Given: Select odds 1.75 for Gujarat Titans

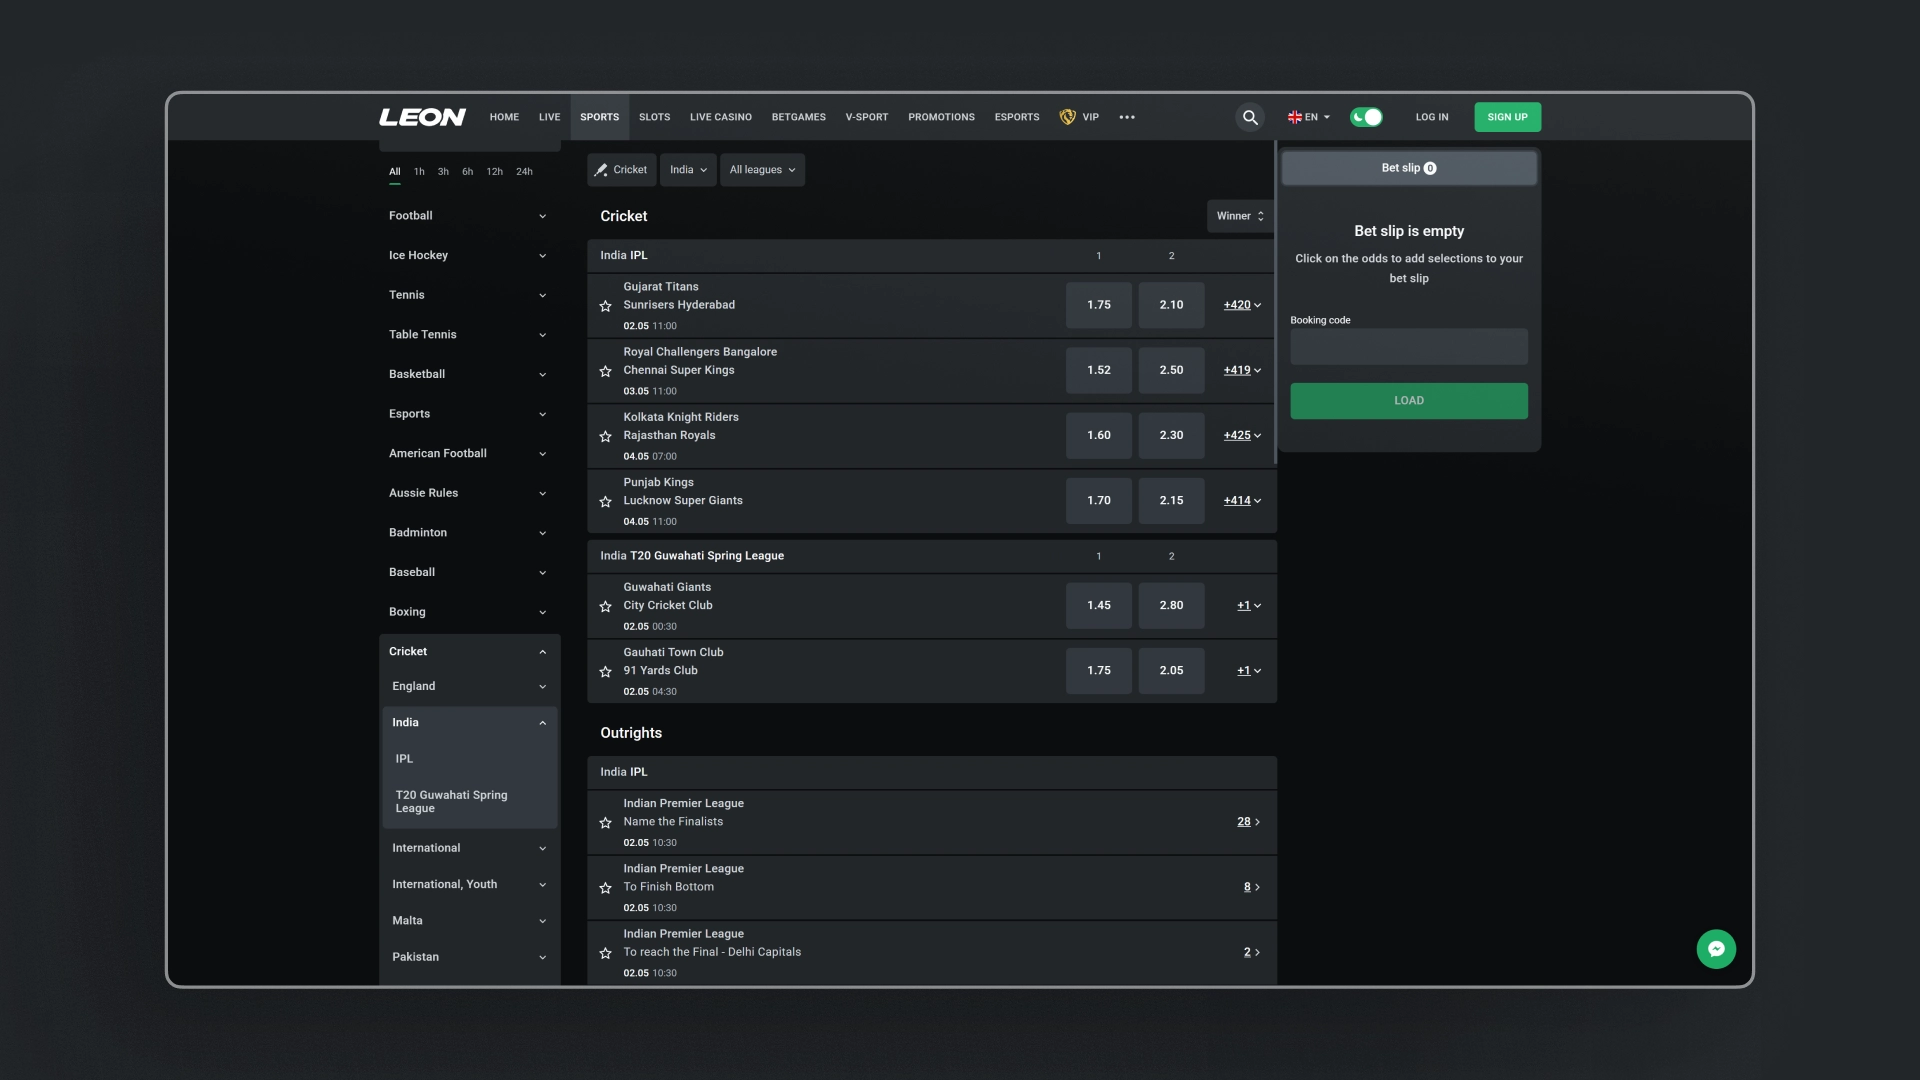Looking at the screenshot, I should [x=1099, y=305].
